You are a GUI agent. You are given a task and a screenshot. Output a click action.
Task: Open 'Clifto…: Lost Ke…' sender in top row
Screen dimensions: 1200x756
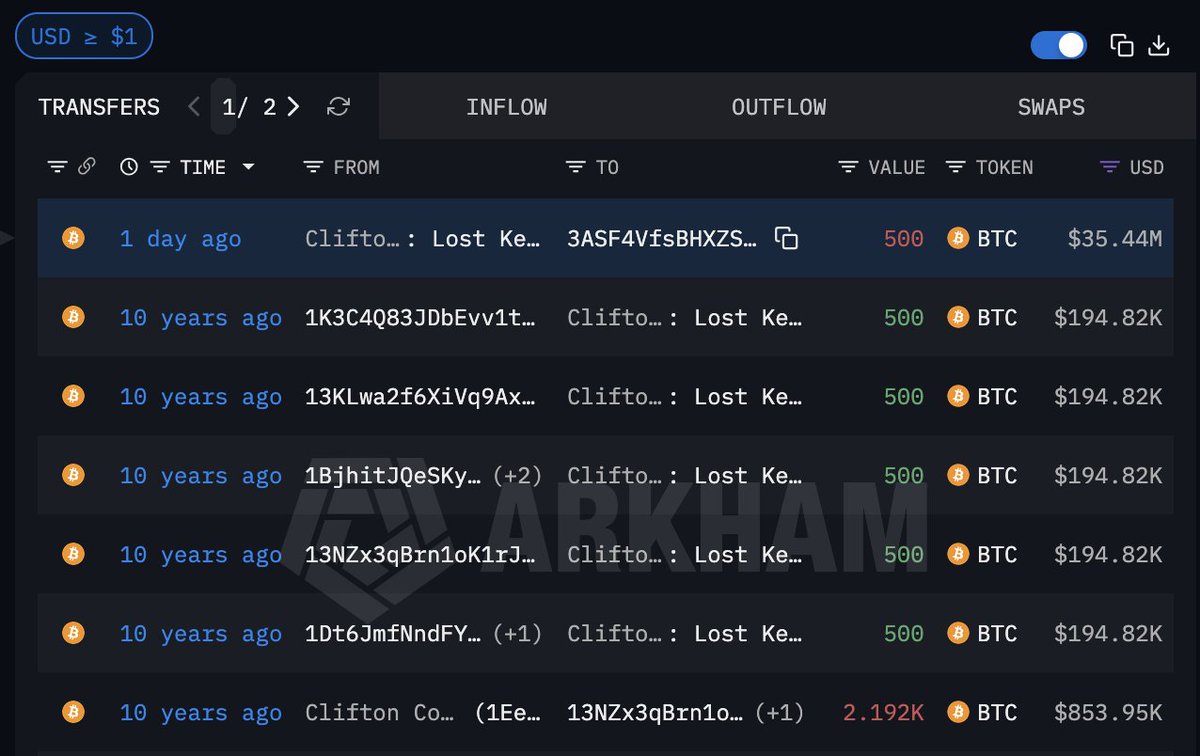(x=421, y=239)
